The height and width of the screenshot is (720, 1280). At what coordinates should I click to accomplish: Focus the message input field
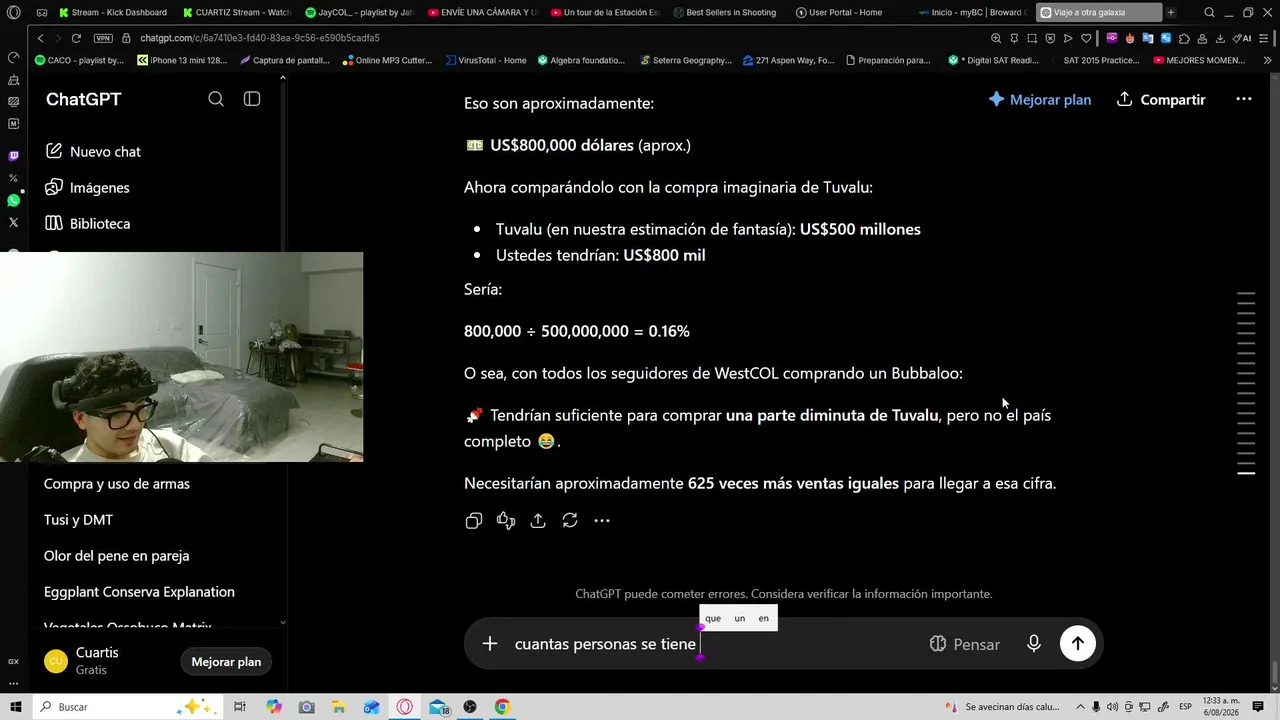coord(710,644)
